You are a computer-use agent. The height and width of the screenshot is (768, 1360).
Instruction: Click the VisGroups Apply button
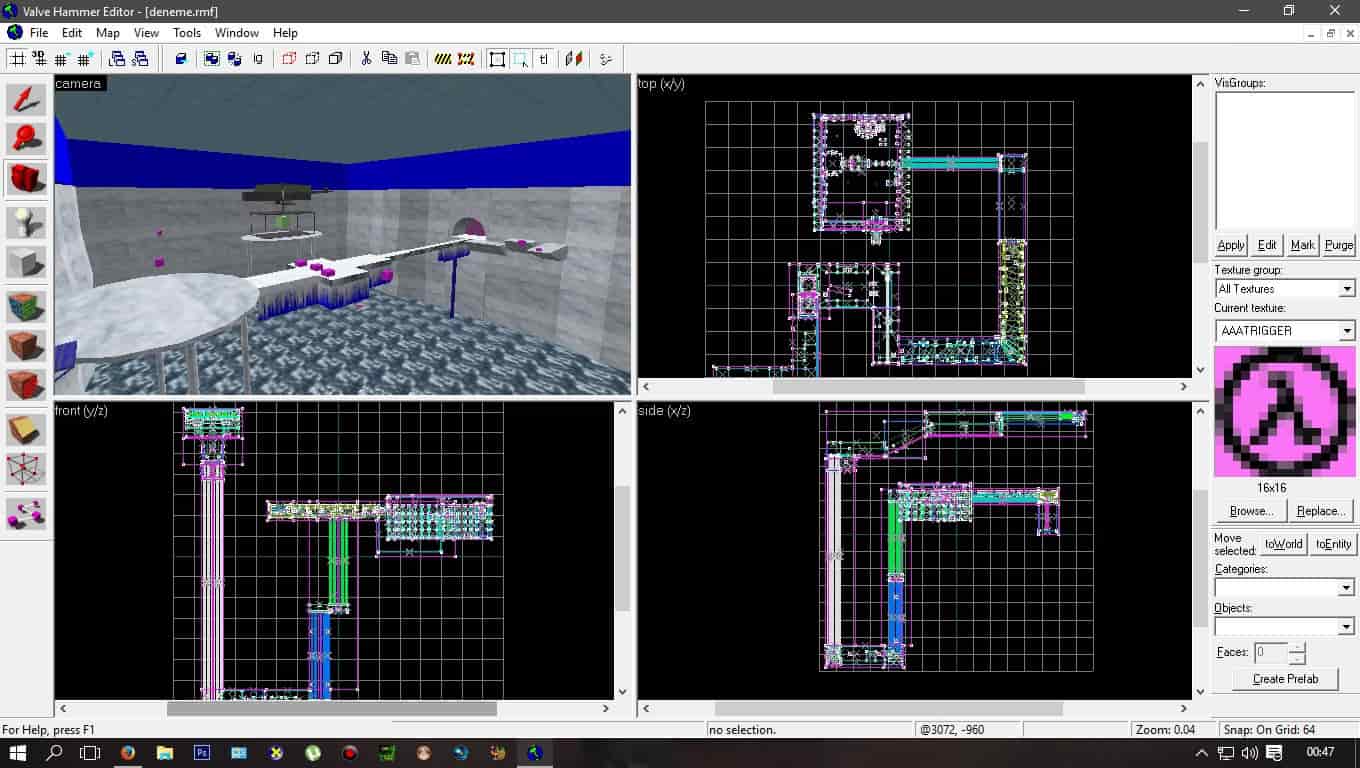tap(1231, 245)
